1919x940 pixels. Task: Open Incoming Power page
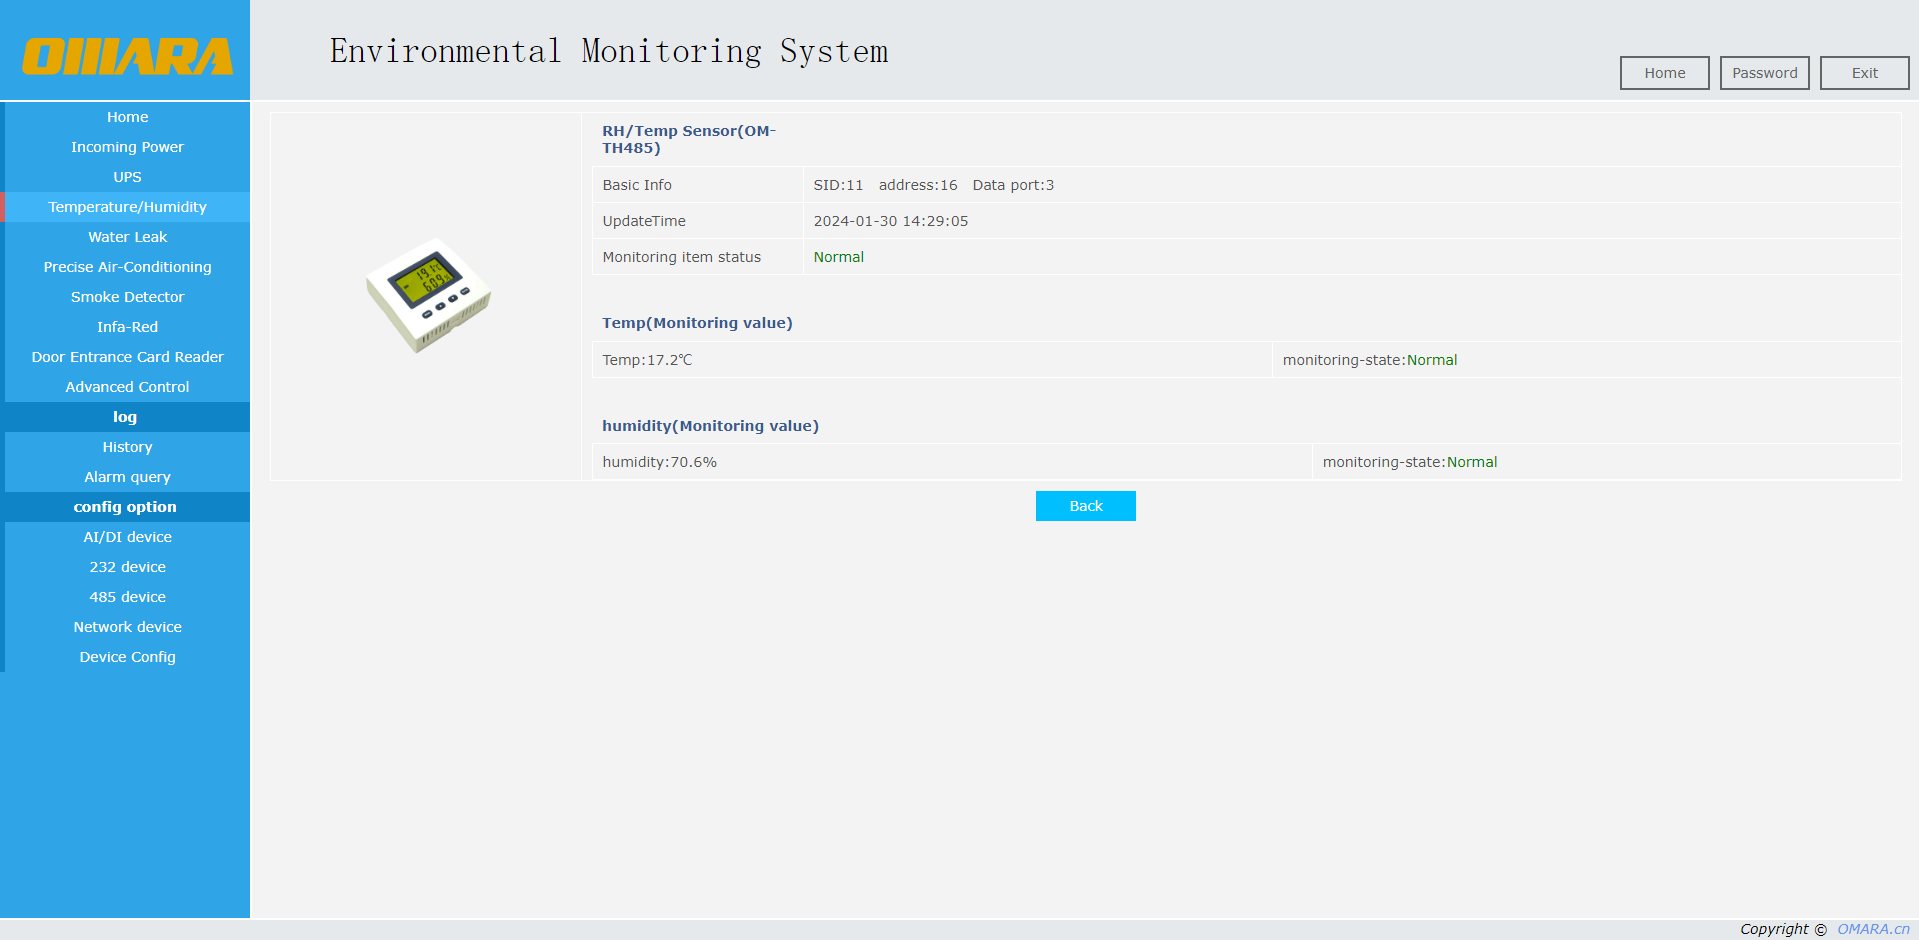pyautogui.click(x=127, y=147)
